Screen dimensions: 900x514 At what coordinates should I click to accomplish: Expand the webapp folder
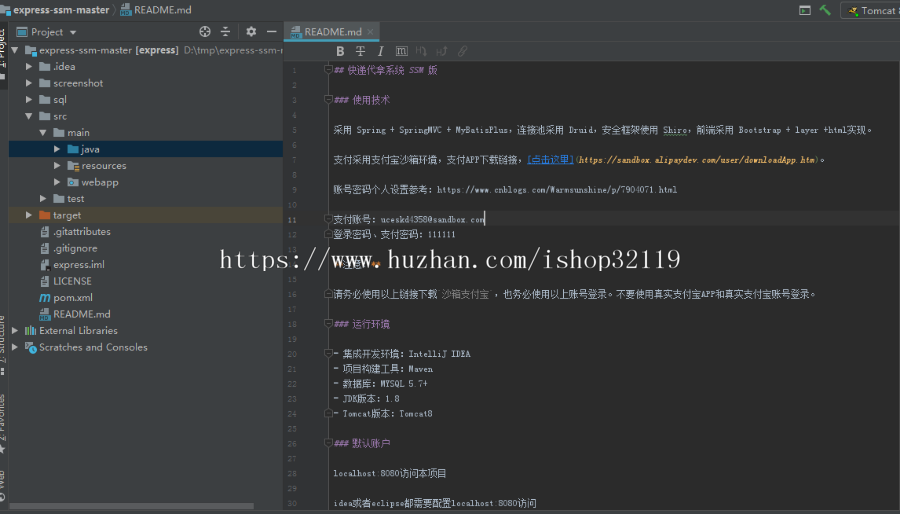pyautogui.click(x=57, y=182)
